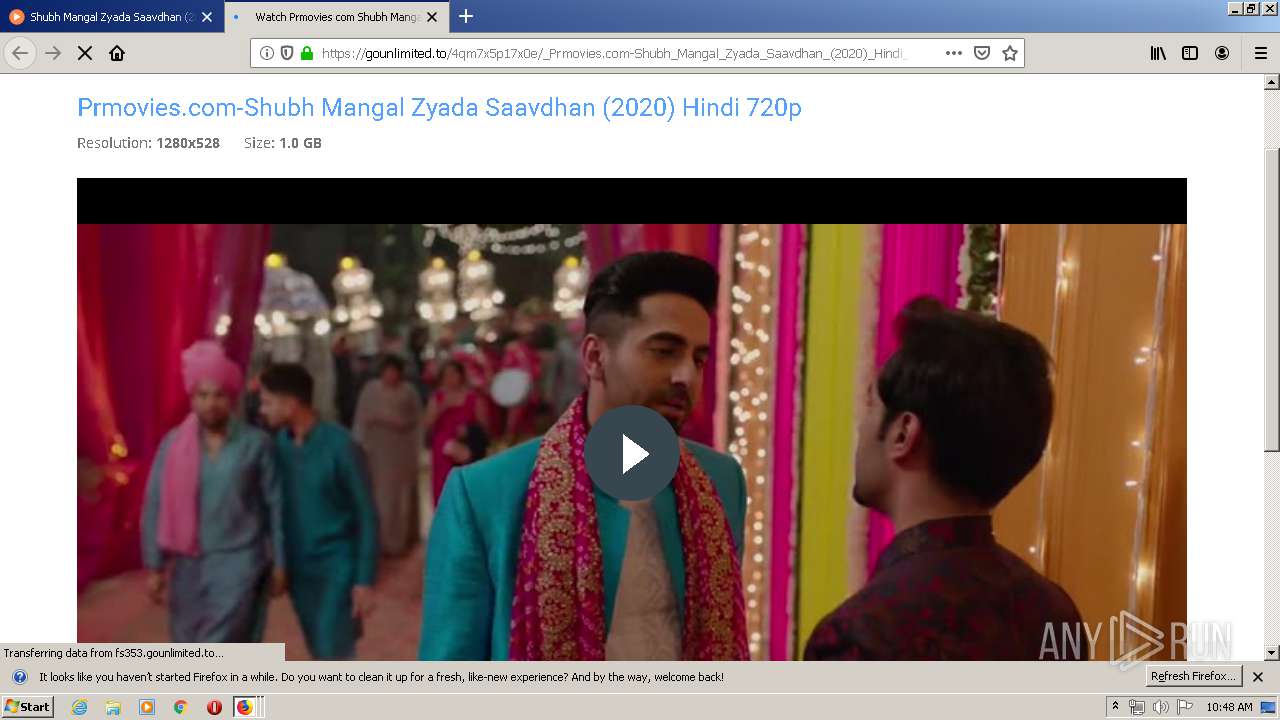Launch Internet Explorer from taskbar
1280x720 pixels.
[80, 707]
